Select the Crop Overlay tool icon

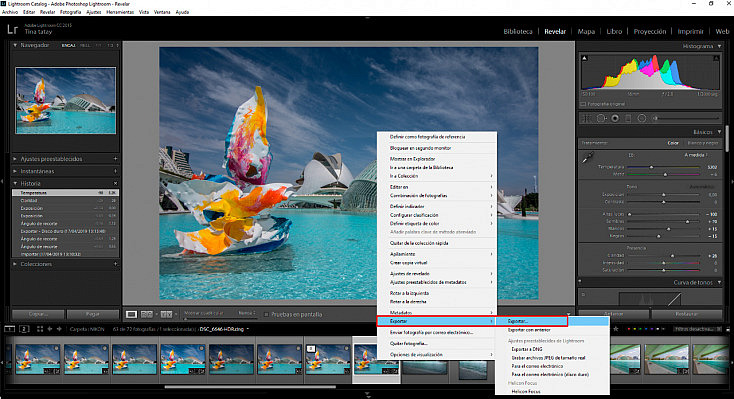coord(586,118)
